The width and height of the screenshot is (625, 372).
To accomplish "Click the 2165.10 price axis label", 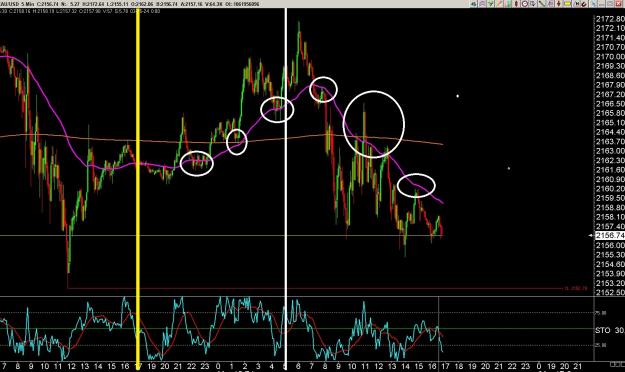I will tap(610, 122).
